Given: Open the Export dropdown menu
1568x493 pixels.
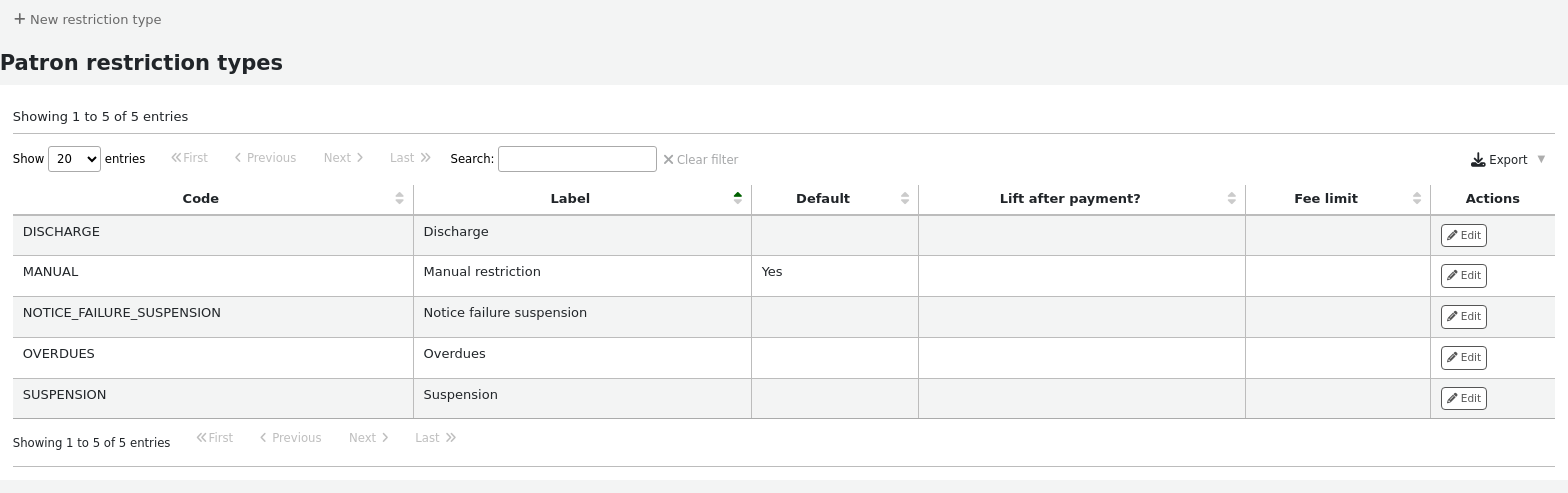Looking at the screenshot, I should point(1508,160).
